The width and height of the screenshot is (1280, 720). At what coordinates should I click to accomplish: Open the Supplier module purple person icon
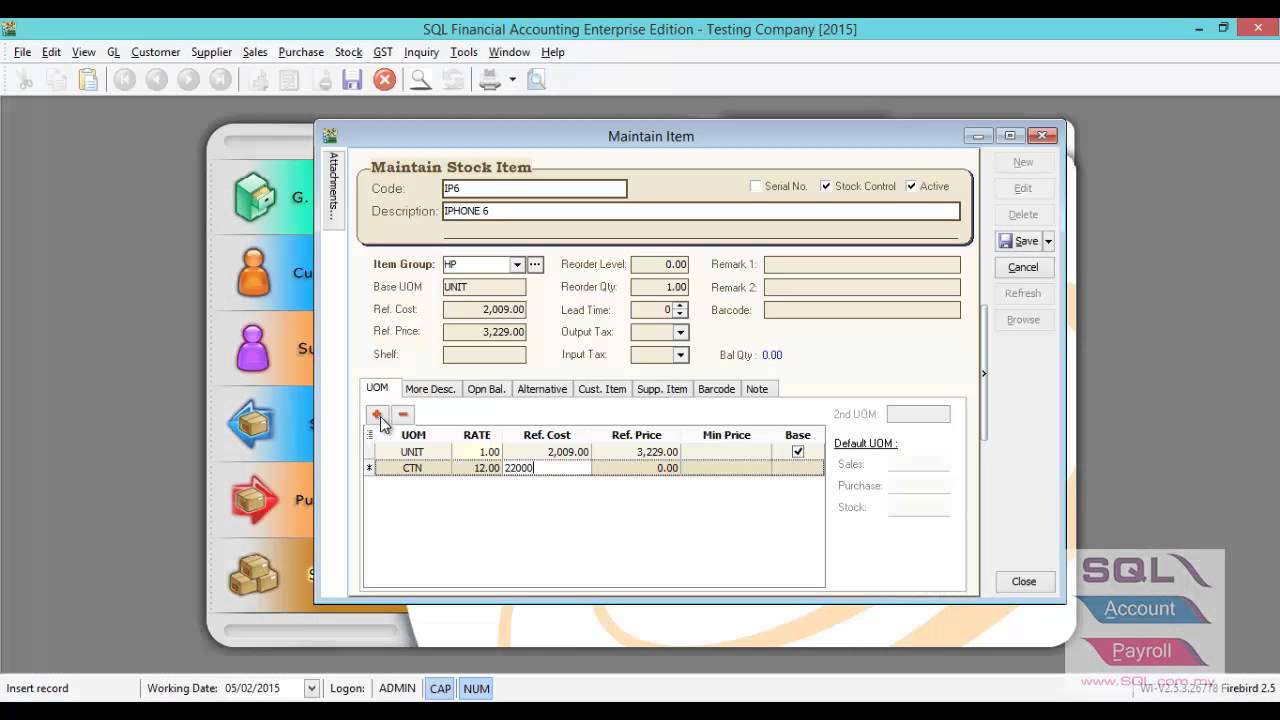click(254, 348)
